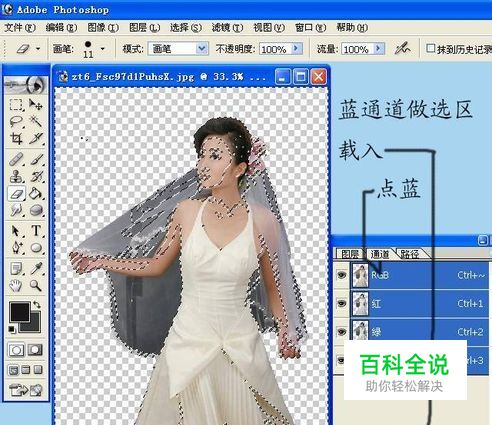Check 抹到历史记录 checkbox
The height and width of the screenshot is (425, 492).
click(430, 49)
